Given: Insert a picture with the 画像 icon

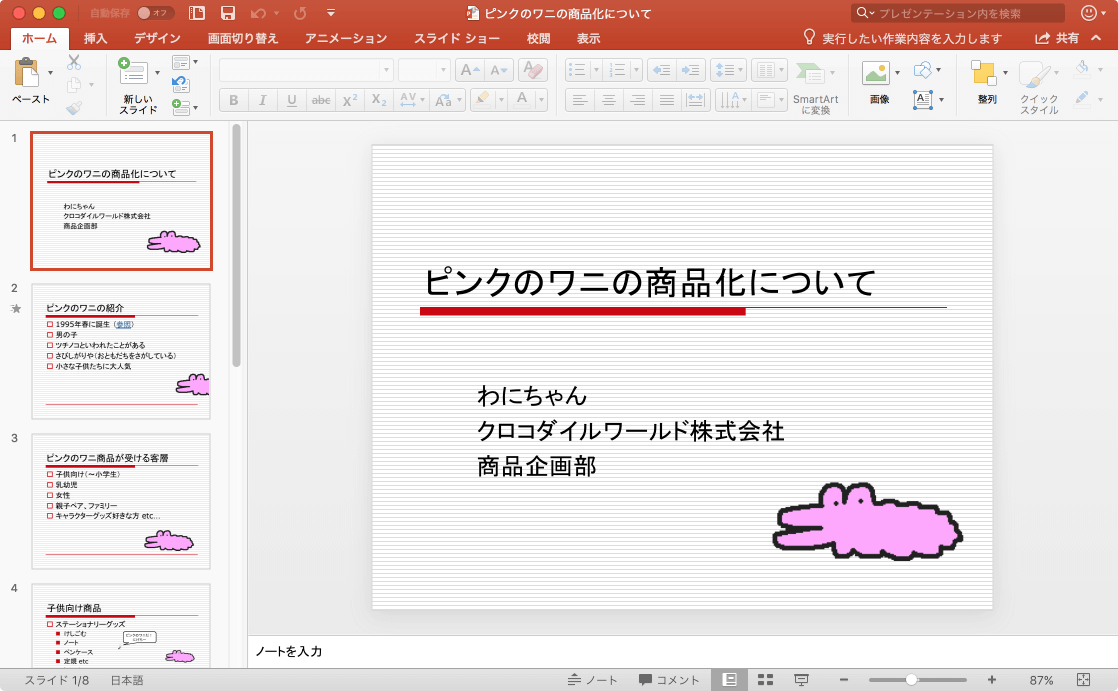Looking at the screenshot, I should click(876, 73).
